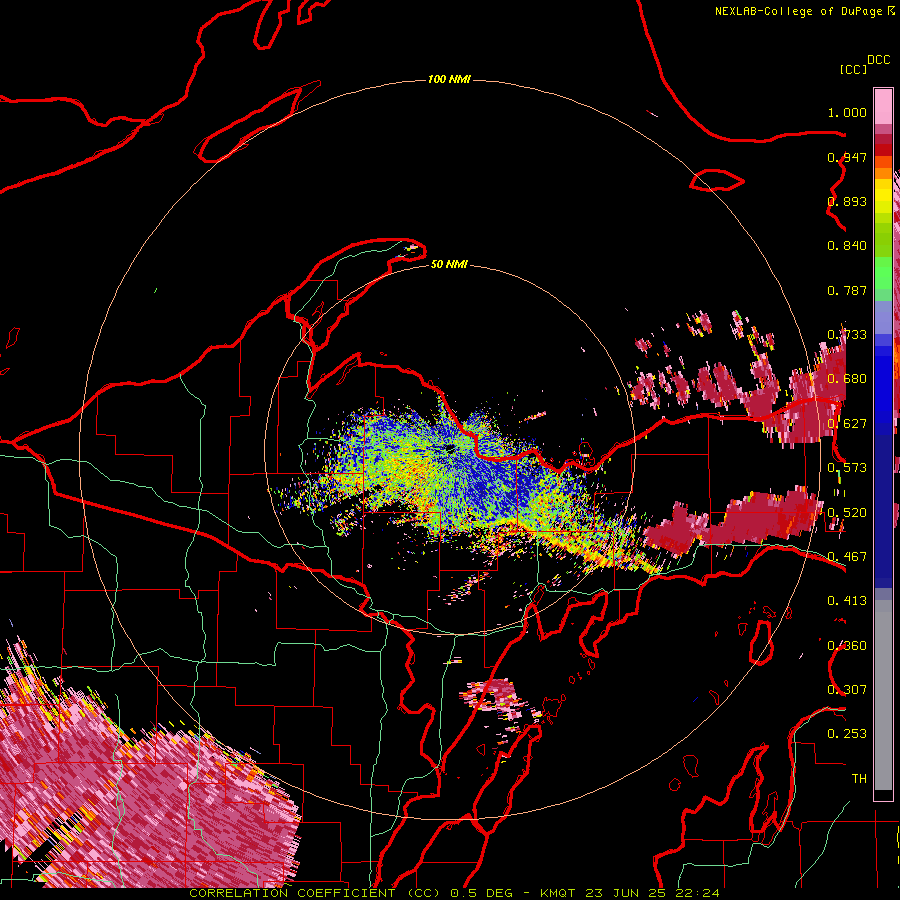Click the [CC] units label
The height and width of the screenshot is (900, 900).
pos(853,69)
